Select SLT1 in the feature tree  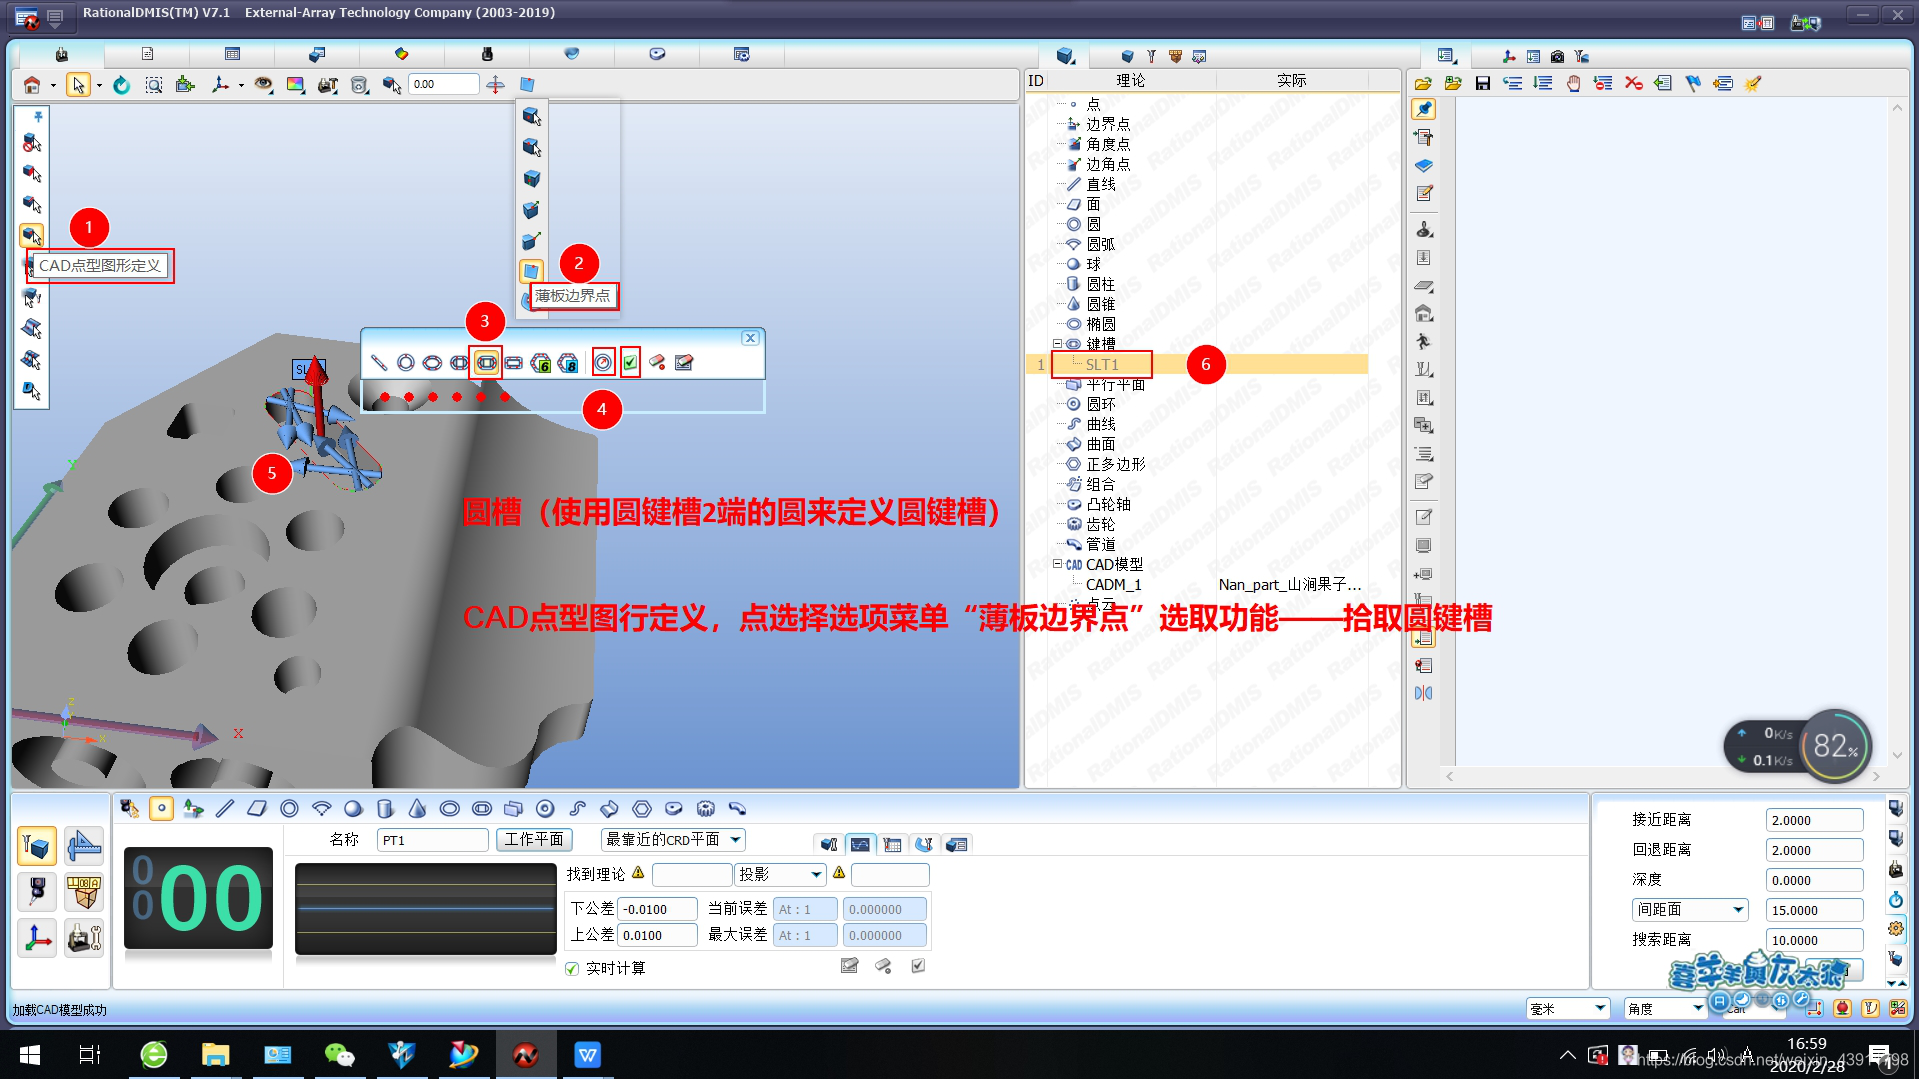point(1101,364)
